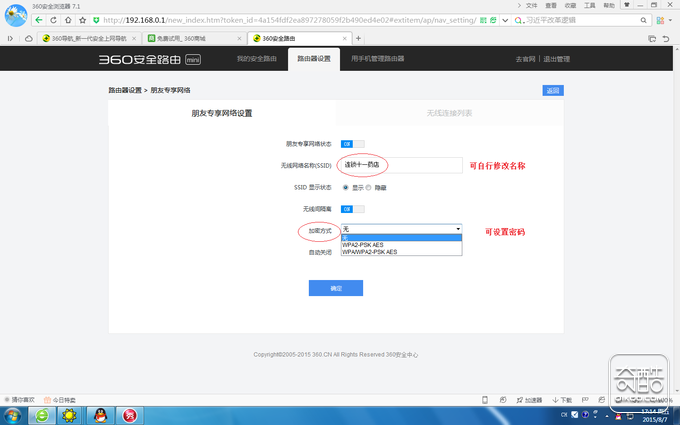680x425 pixels.
Task: Open the sidebar toggle left of tabs
Action: click(x=10, y=39)
